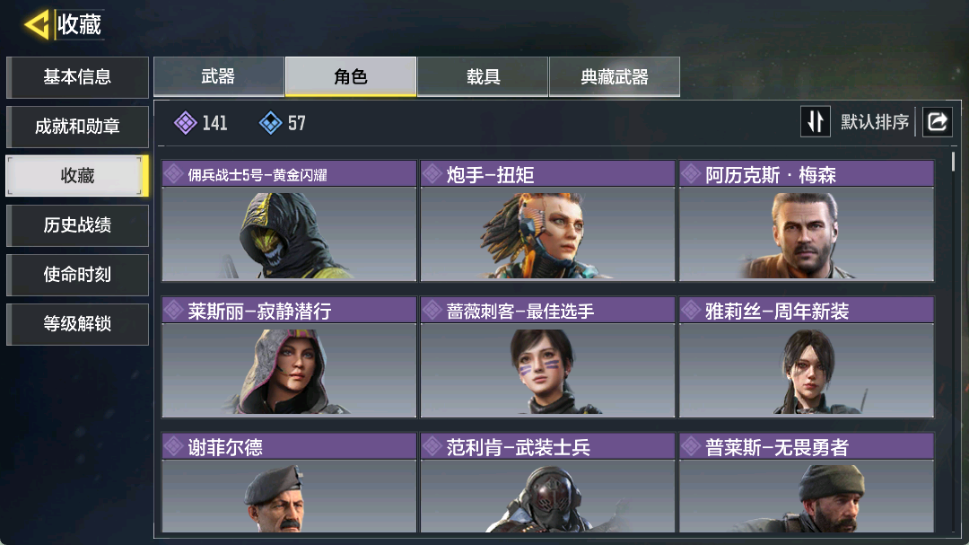Viewport: 969px width, 545px height.
Task: Choose the 蔷薇刺客-最佳选手 character card
Action: 548,357
